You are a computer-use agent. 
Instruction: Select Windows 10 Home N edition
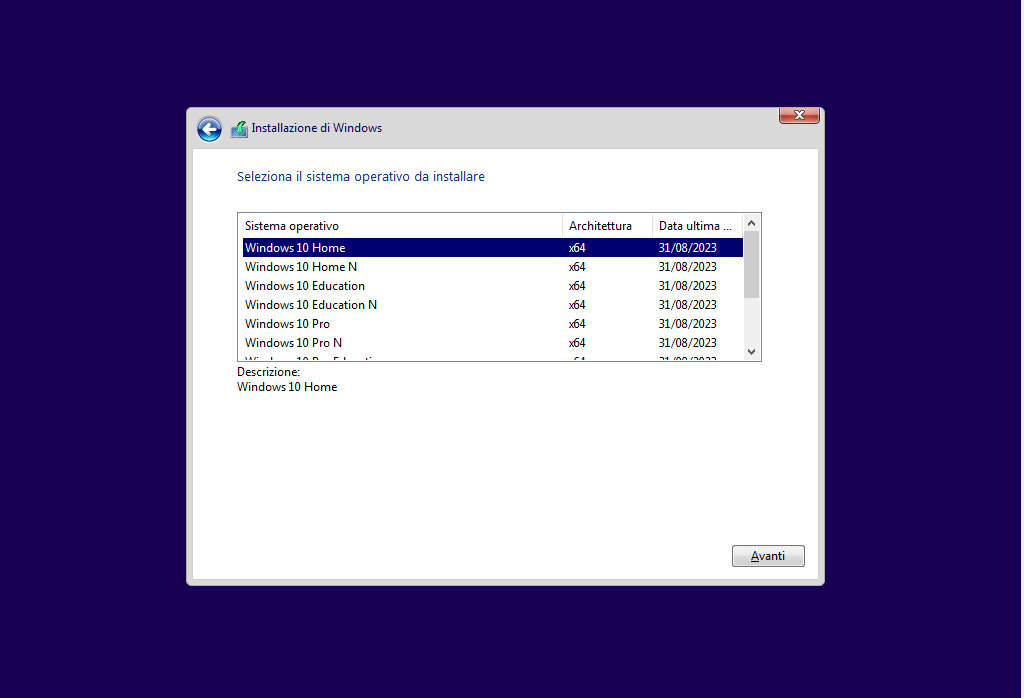click(x=492, y=266)
